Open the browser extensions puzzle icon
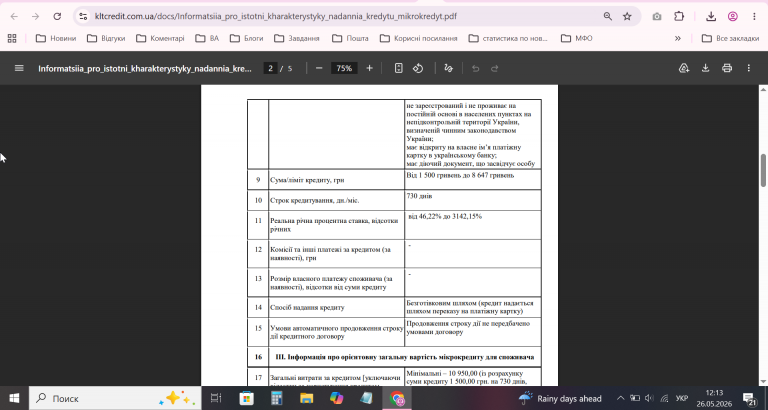The image size is (768, 410). point(679,16)
